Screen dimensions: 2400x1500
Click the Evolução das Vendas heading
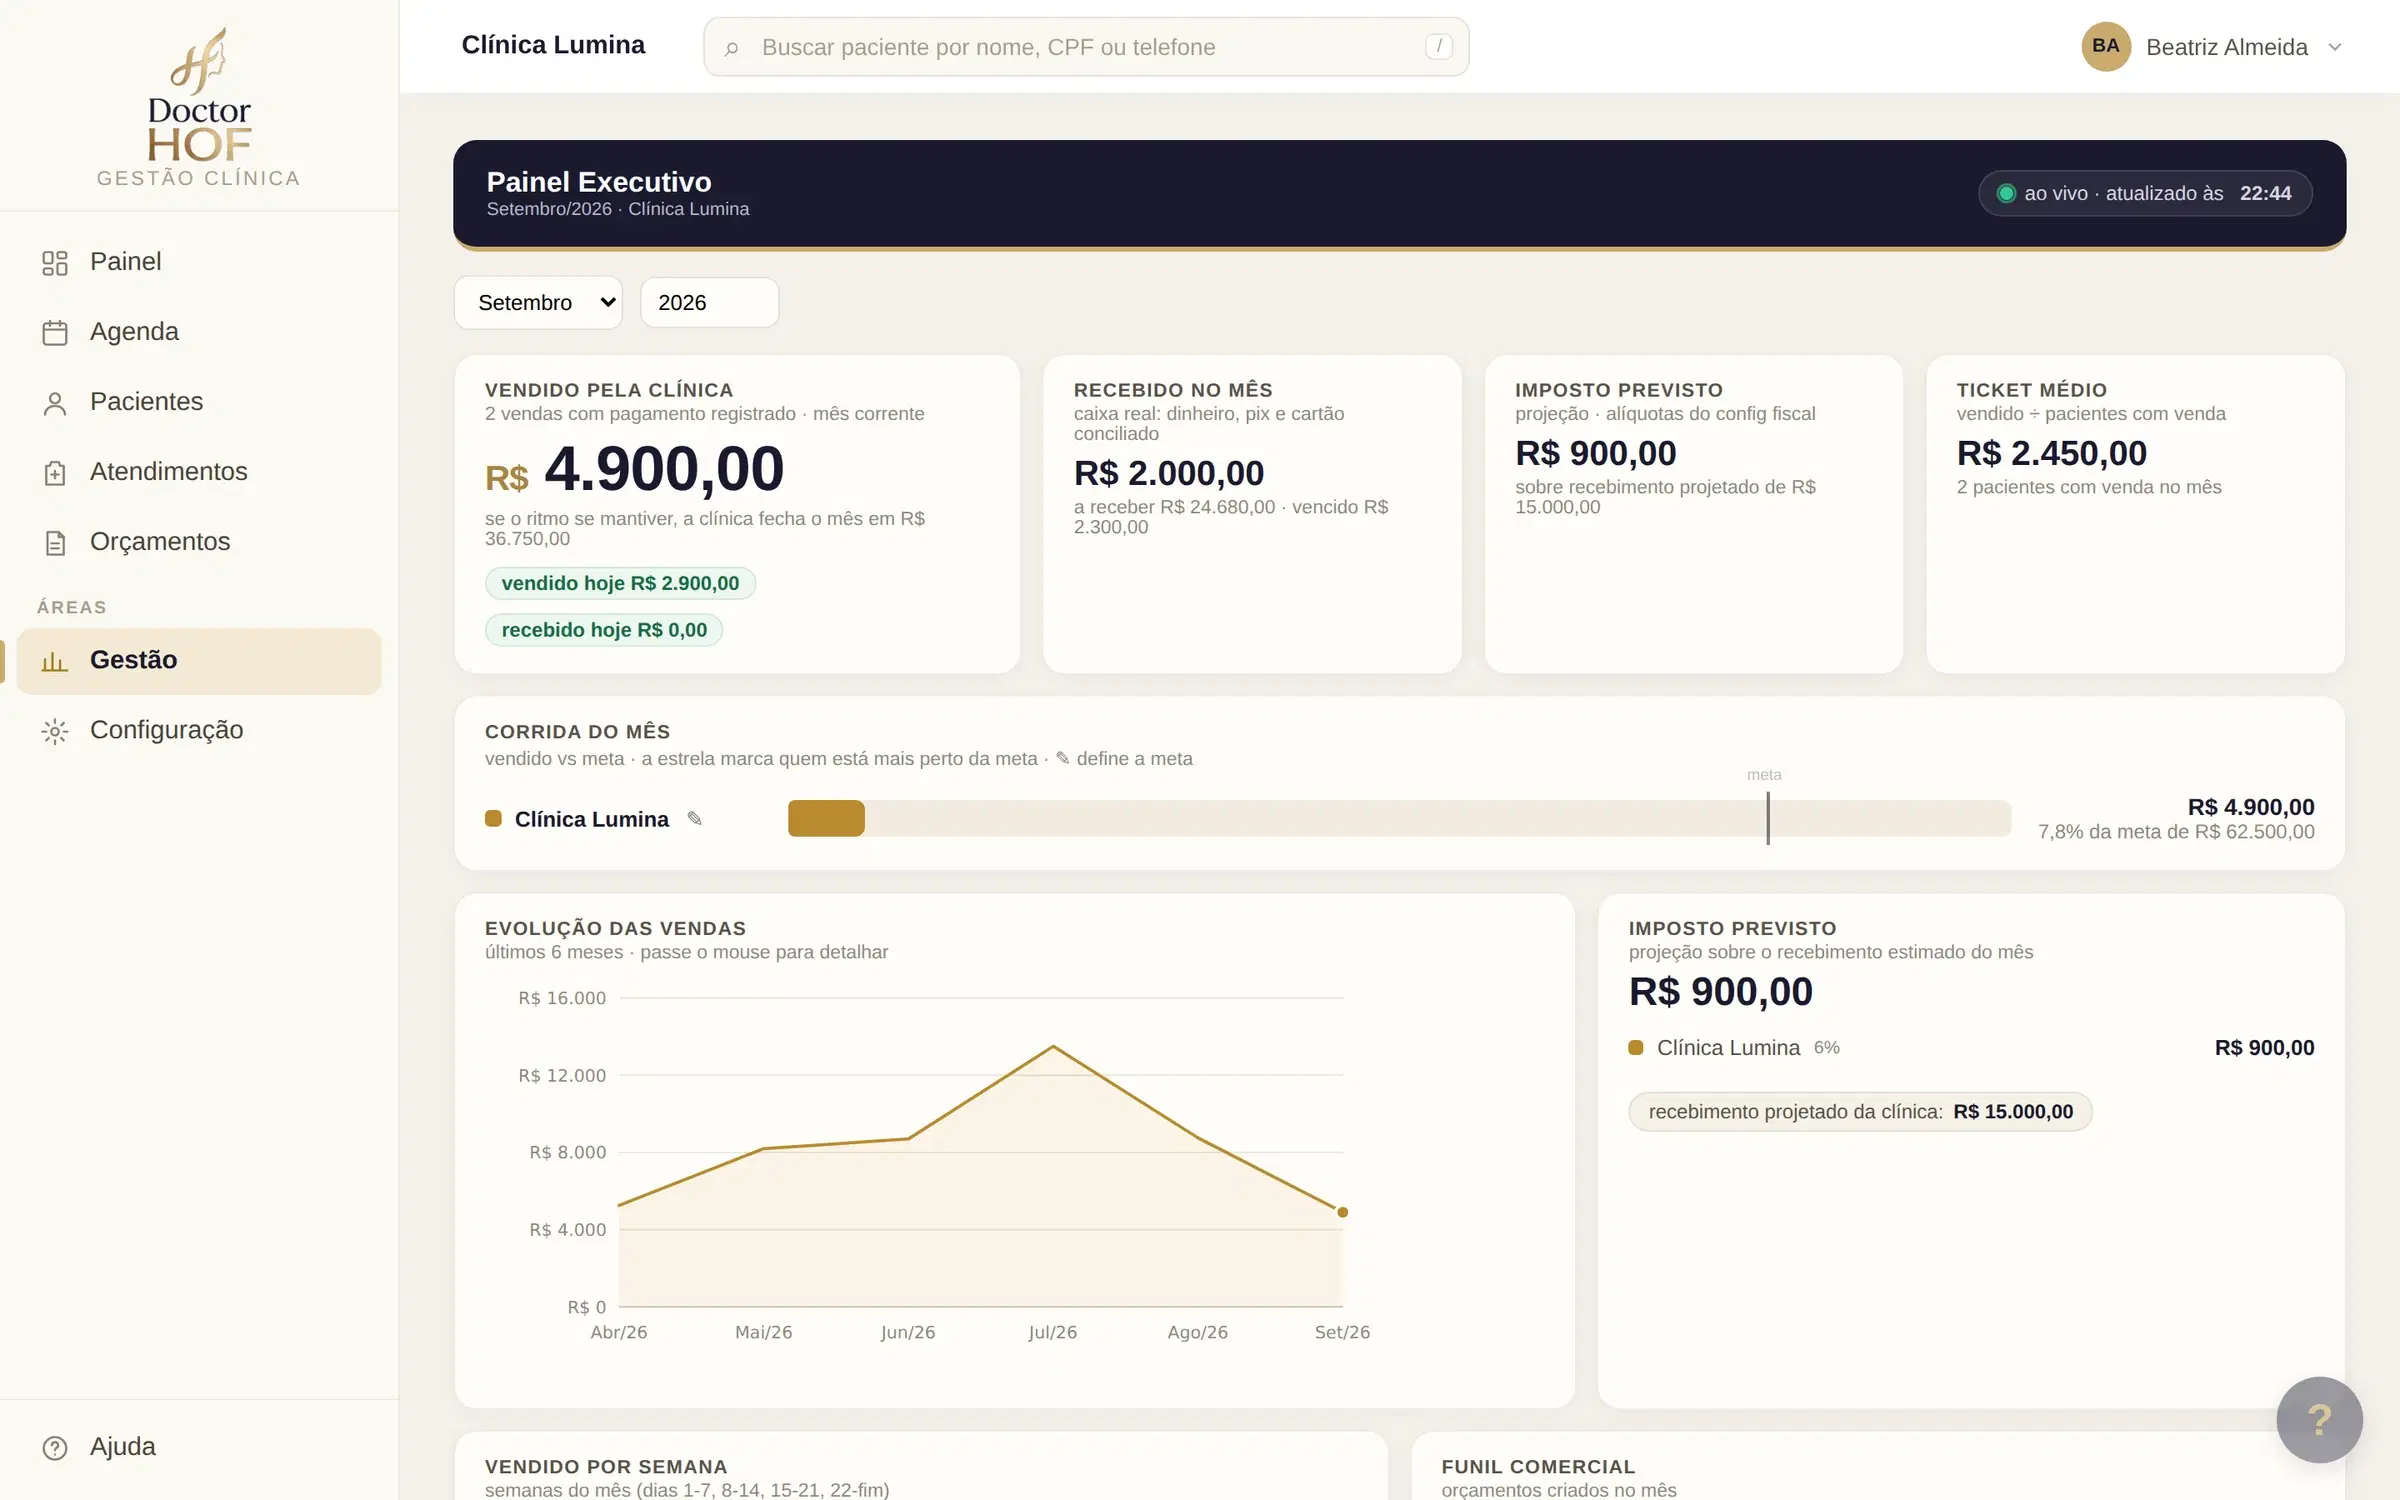[615, 929]
